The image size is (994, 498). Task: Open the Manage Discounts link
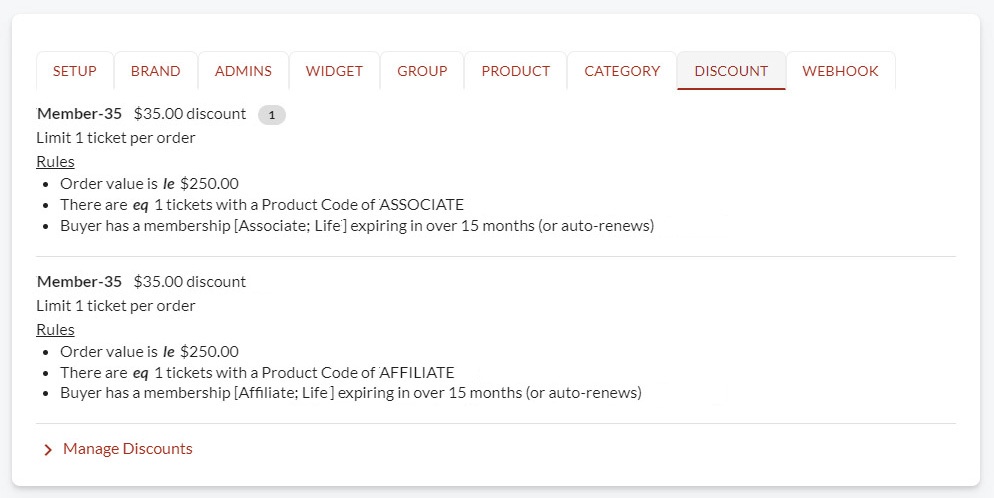click(127, 449)
